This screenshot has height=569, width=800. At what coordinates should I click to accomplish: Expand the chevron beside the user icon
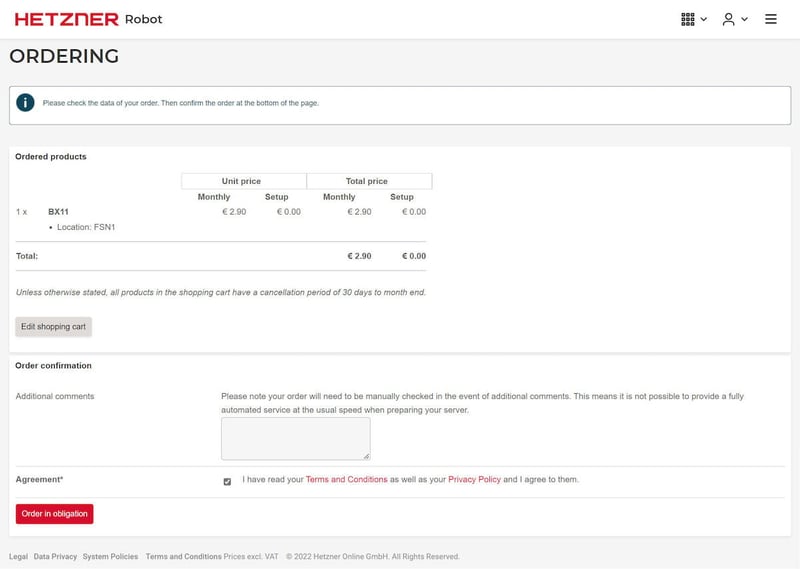pos(745,19)
